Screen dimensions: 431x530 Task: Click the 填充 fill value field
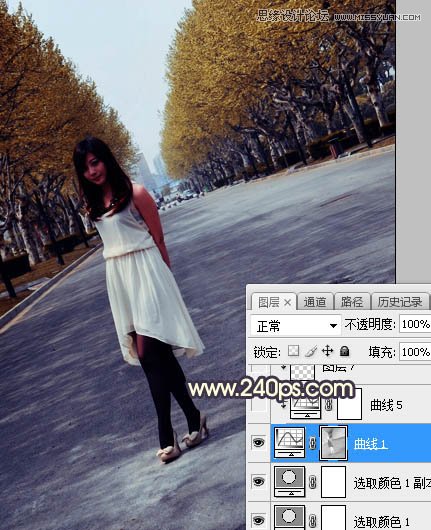[x=415, y=352]
